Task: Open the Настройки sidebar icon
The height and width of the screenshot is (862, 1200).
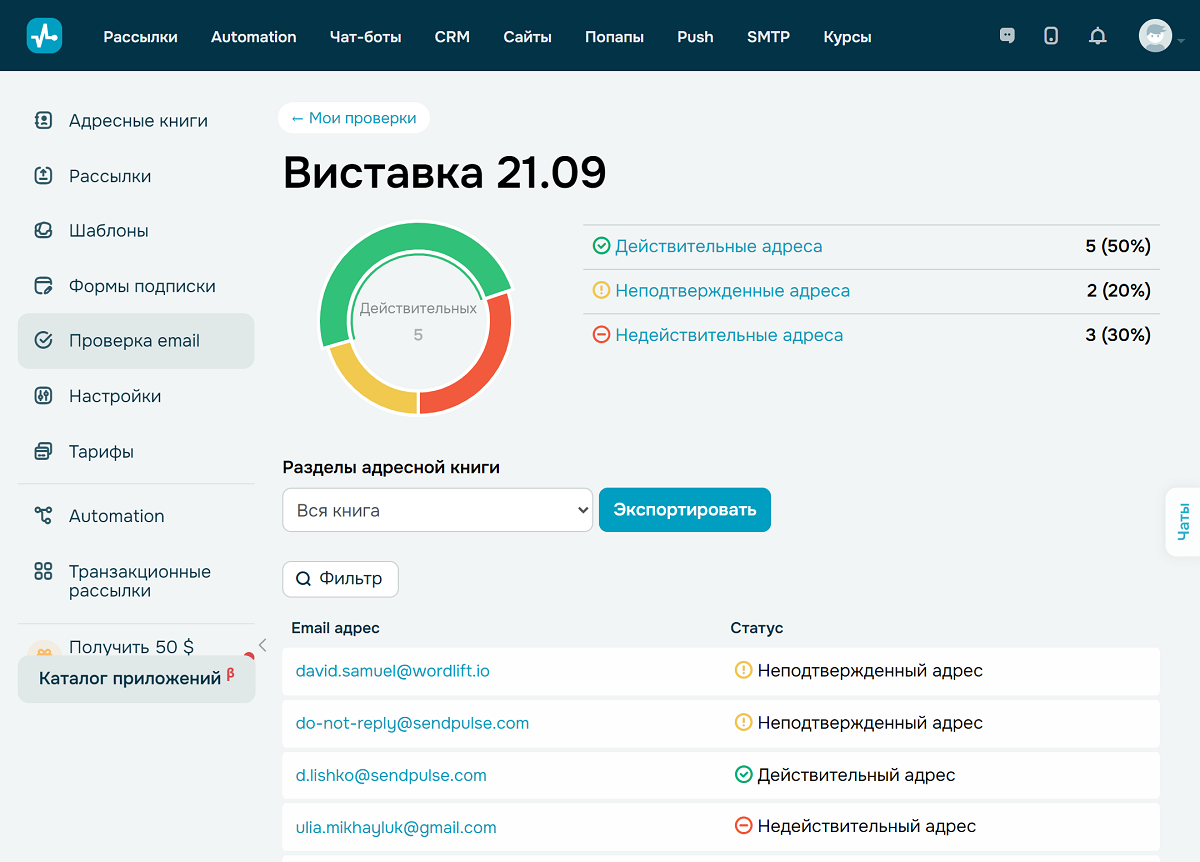Action: pos(41,395)
